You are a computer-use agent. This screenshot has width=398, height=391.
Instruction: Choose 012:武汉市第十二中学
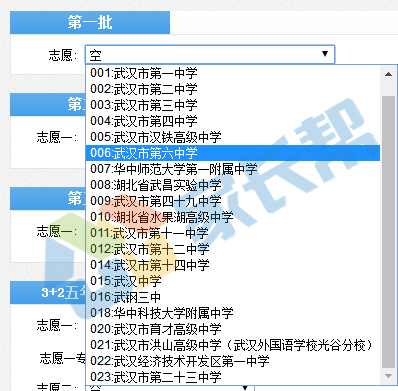[x=233, y=249]
